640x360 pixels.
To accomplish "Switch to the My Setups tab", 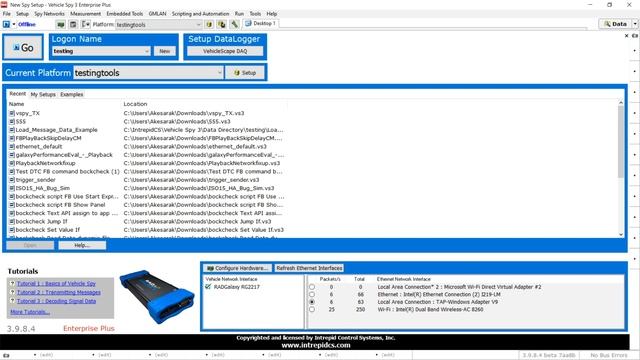I will [x=43, y=94].
